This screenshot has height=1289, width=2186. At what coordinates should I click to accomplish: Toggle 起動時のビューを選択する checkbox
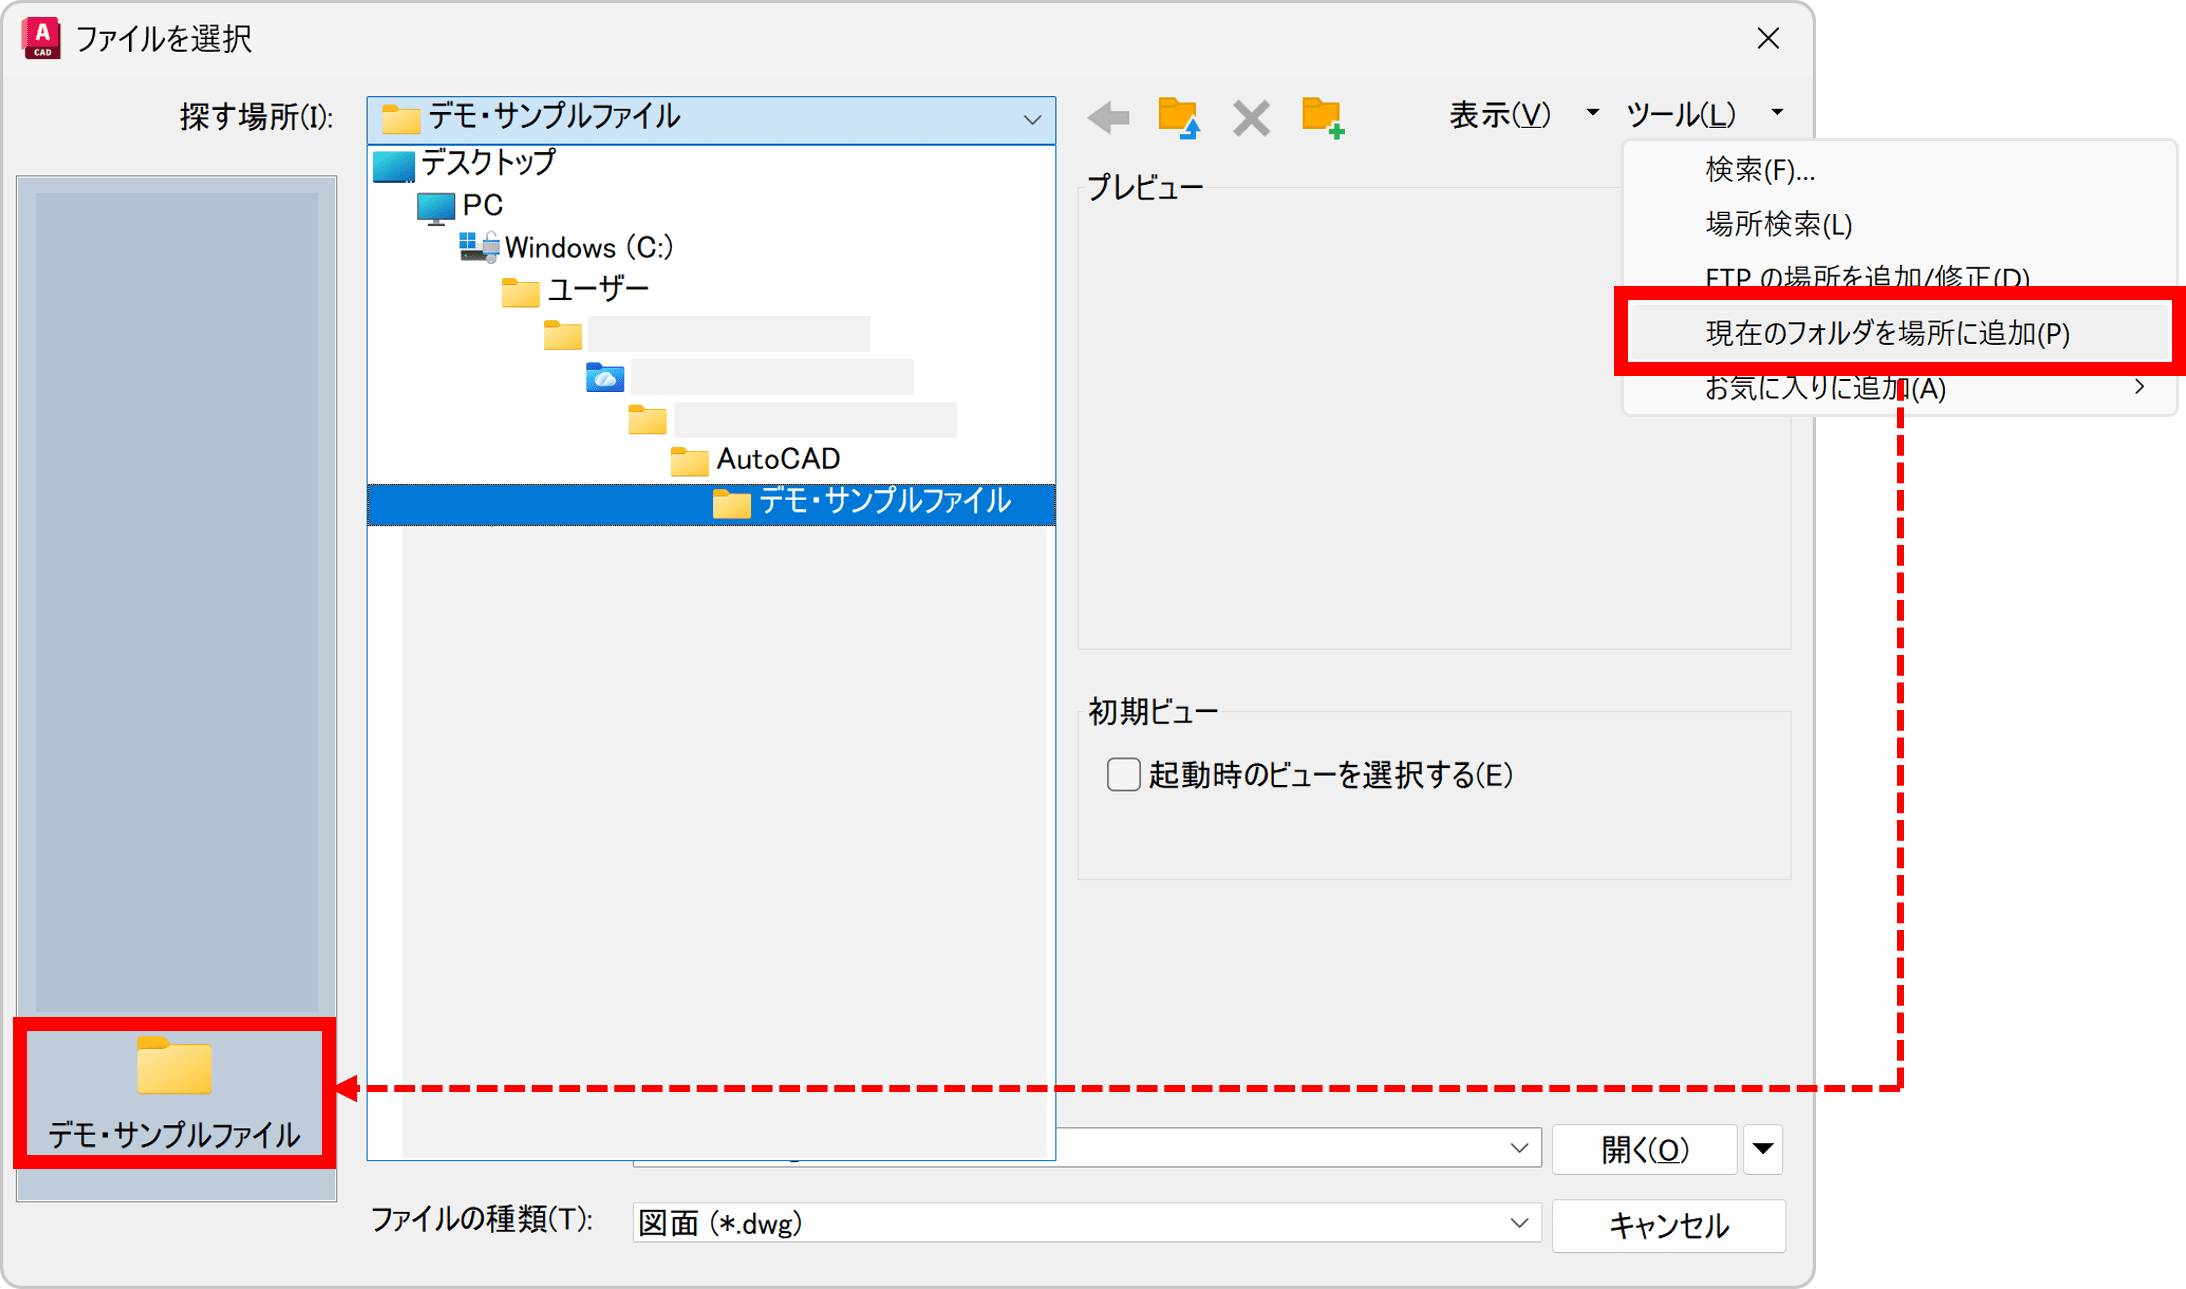pyautogui.click(x=1123, y=775)
